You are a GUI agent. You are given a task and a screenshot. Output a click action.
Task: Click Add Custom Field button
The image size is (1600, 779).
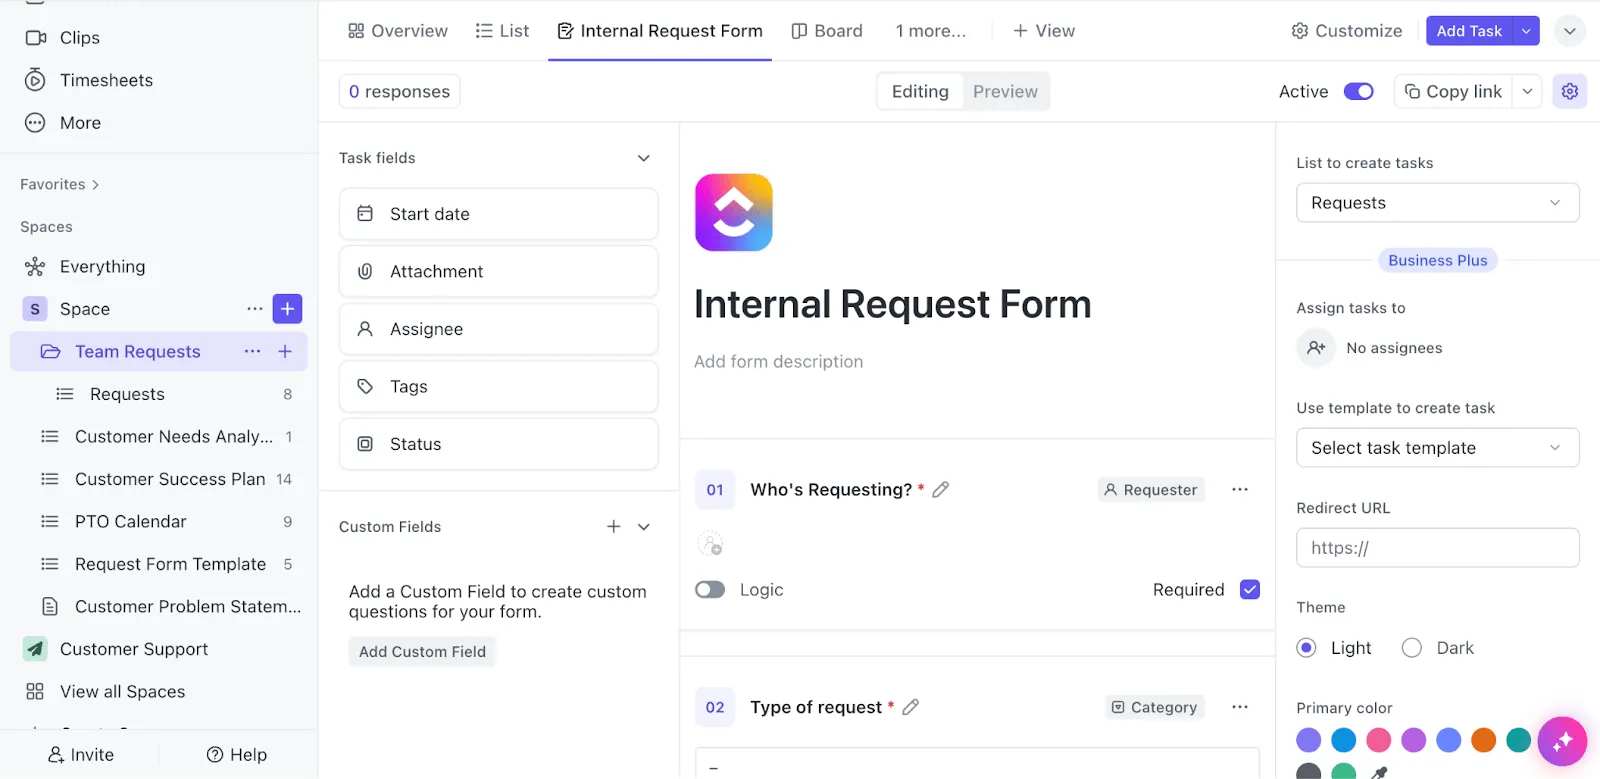(422, 652)
